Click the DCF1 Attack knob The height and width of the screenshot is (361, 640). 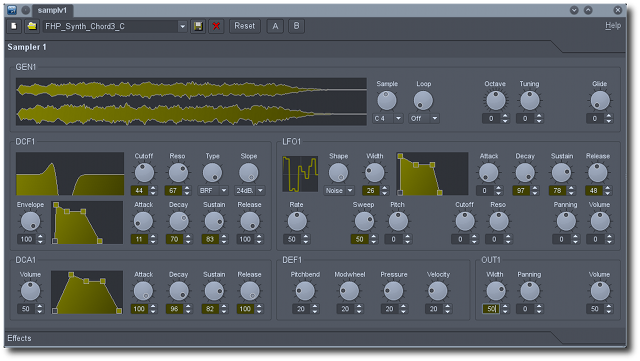click(143, 221)
